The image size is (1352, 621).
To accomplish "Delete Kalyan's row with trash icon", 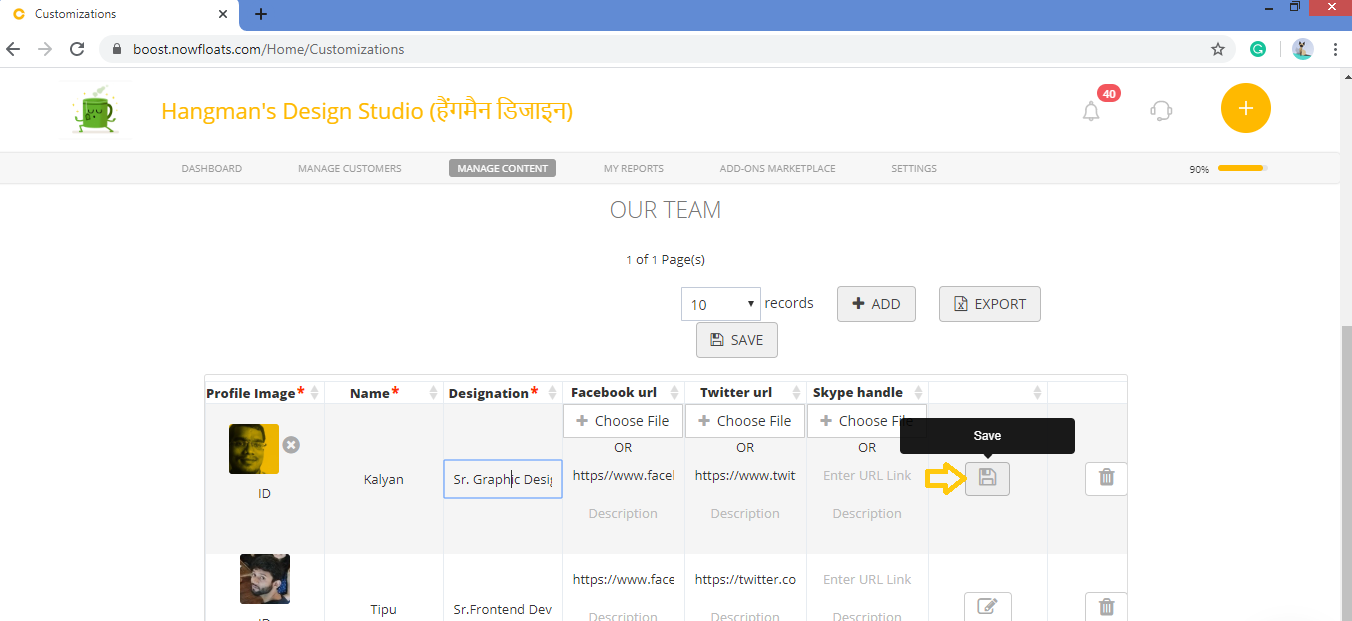I will tap(1106, 478).
